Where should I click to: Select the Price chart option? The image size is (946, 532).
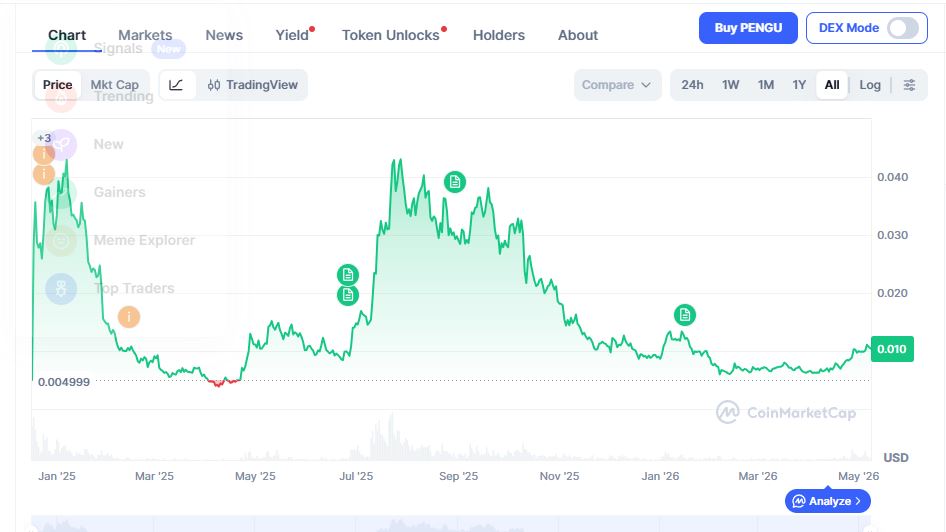[57, 85]
